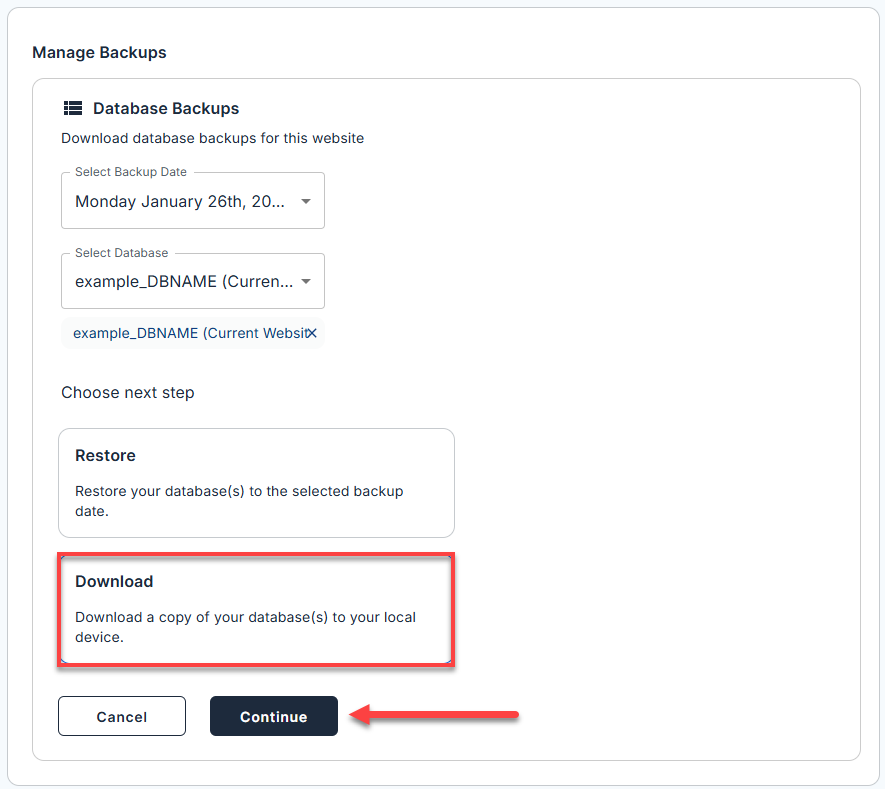Viewport: 885px width, 789px height.
Task: Click the Continue button
Action: click(x=273, y=716)
